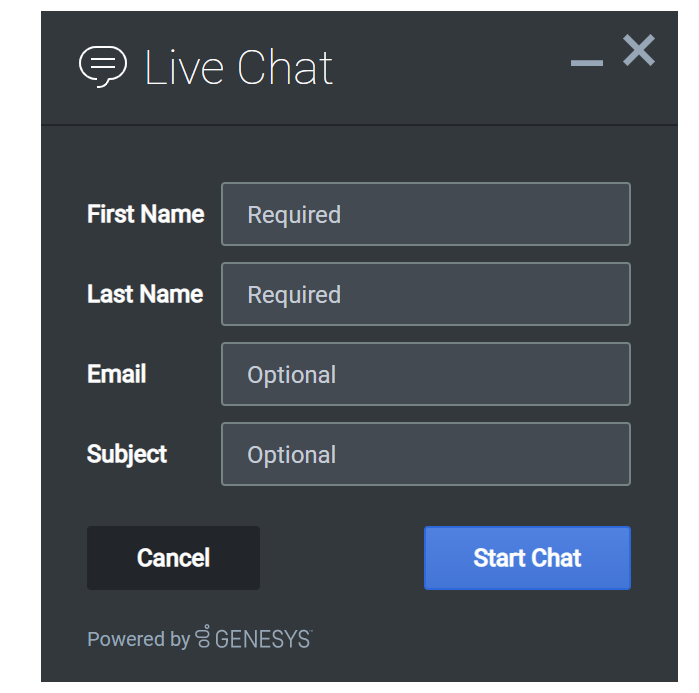Viewport: 699px width, 693px height.
Task: Minimize the Live Chat widget
Action: 587,63
